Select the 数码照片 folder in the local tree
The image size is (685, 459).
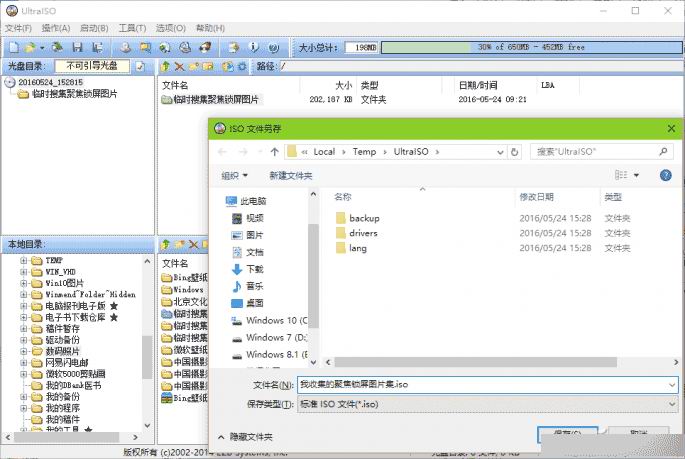tap(62, 351)
